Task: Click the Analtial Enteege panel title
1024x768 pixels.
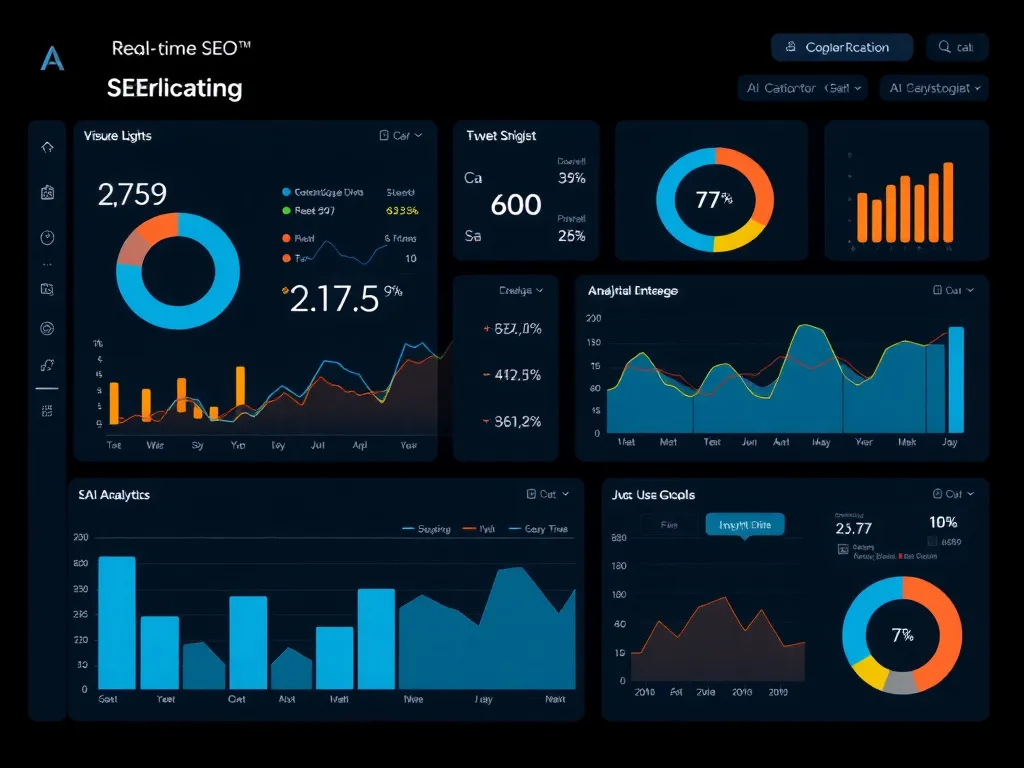Action: click(x=633, y=291)
